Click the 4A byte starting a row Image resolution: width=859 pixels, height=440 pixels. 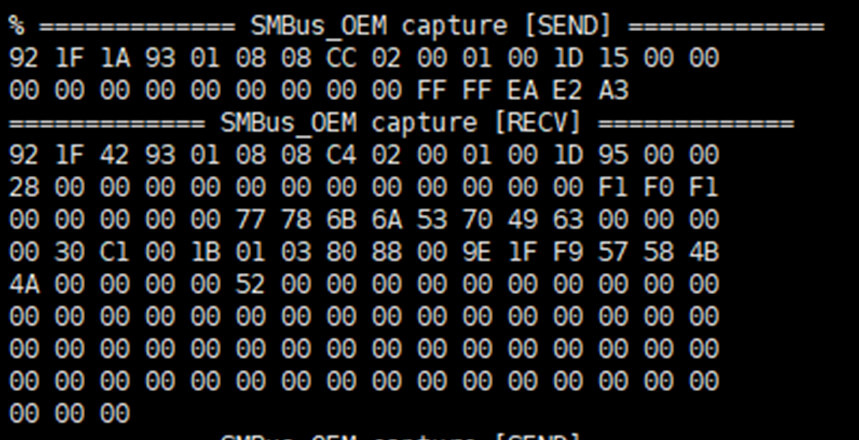[x=21, y=285]
